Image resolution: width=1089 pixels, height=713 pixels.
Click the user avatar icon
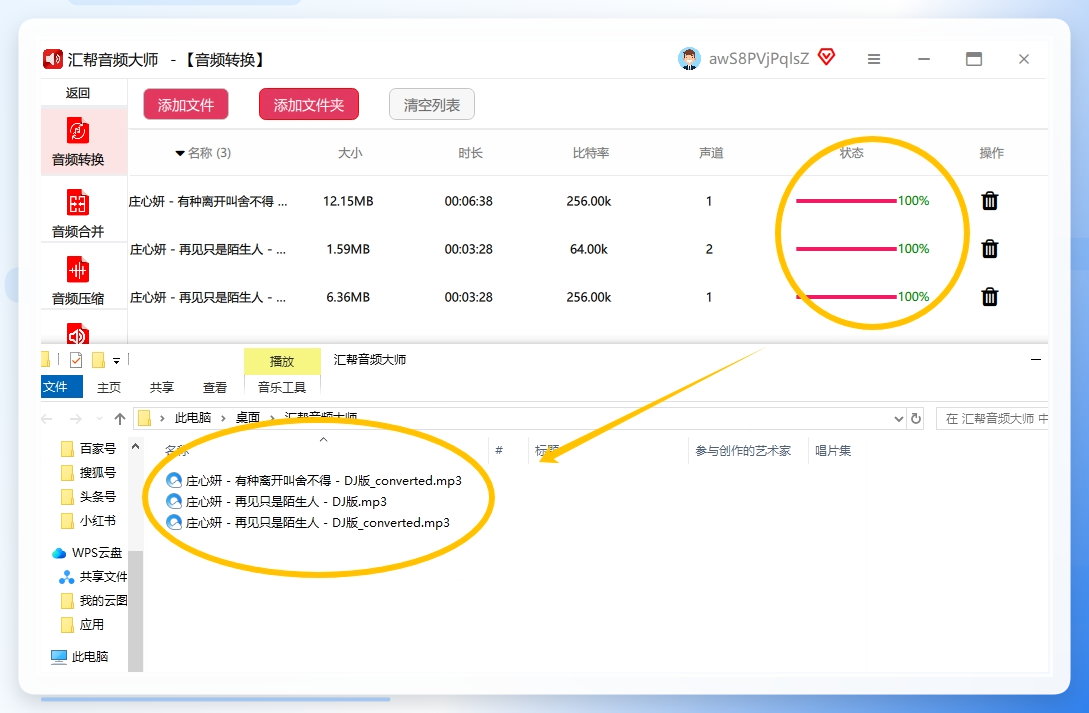689,59
